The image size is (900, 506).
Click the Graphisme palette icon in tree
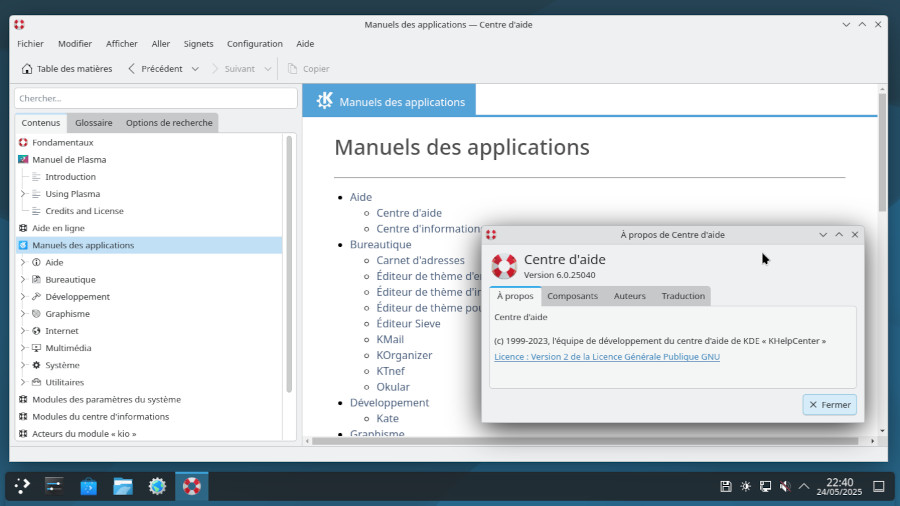point(36,314)
